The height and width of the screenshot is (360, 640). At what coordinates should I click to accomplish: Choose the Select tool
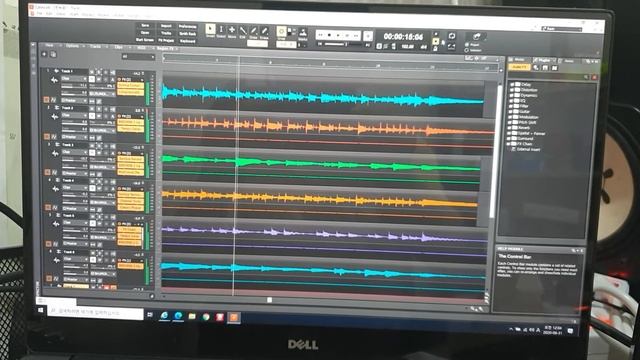tap(221, 30)
